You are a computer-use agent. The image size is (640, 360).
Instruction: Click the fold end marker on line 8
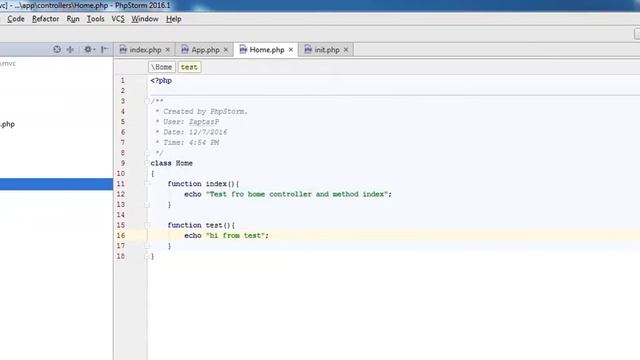click(x=147, y=153)
